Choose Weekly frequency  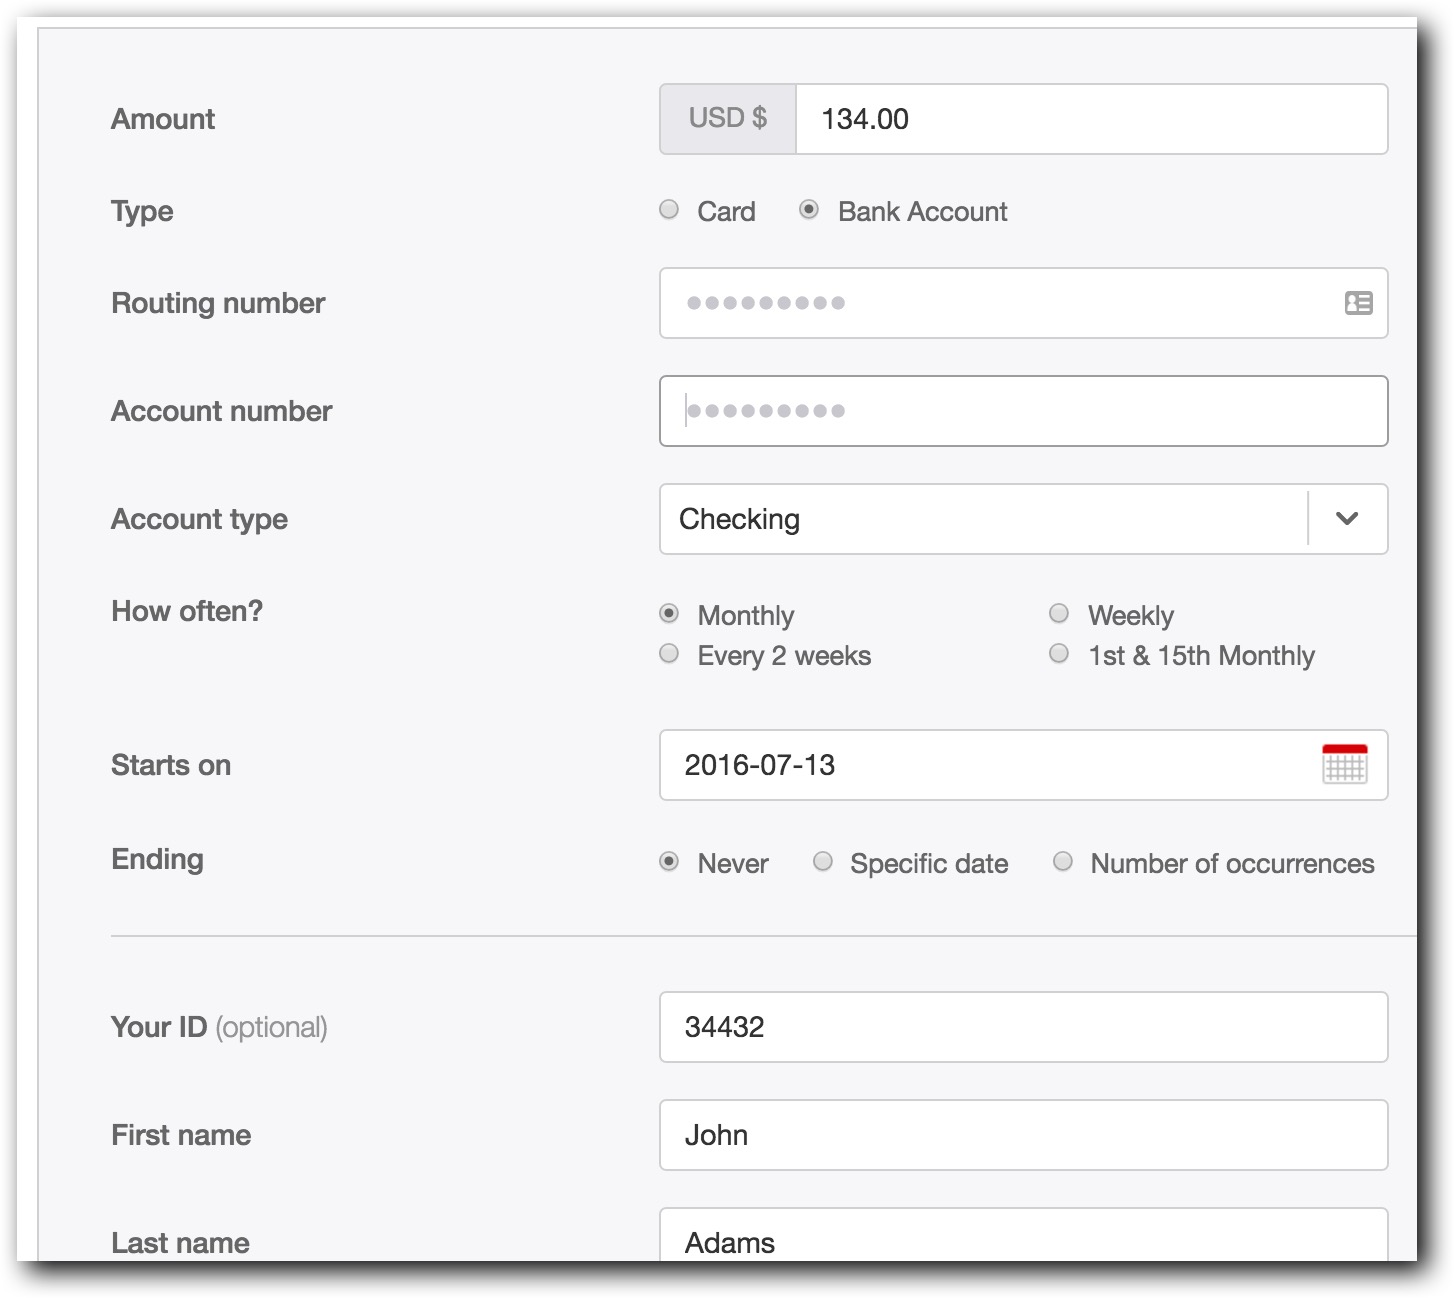pos(1058,613)
